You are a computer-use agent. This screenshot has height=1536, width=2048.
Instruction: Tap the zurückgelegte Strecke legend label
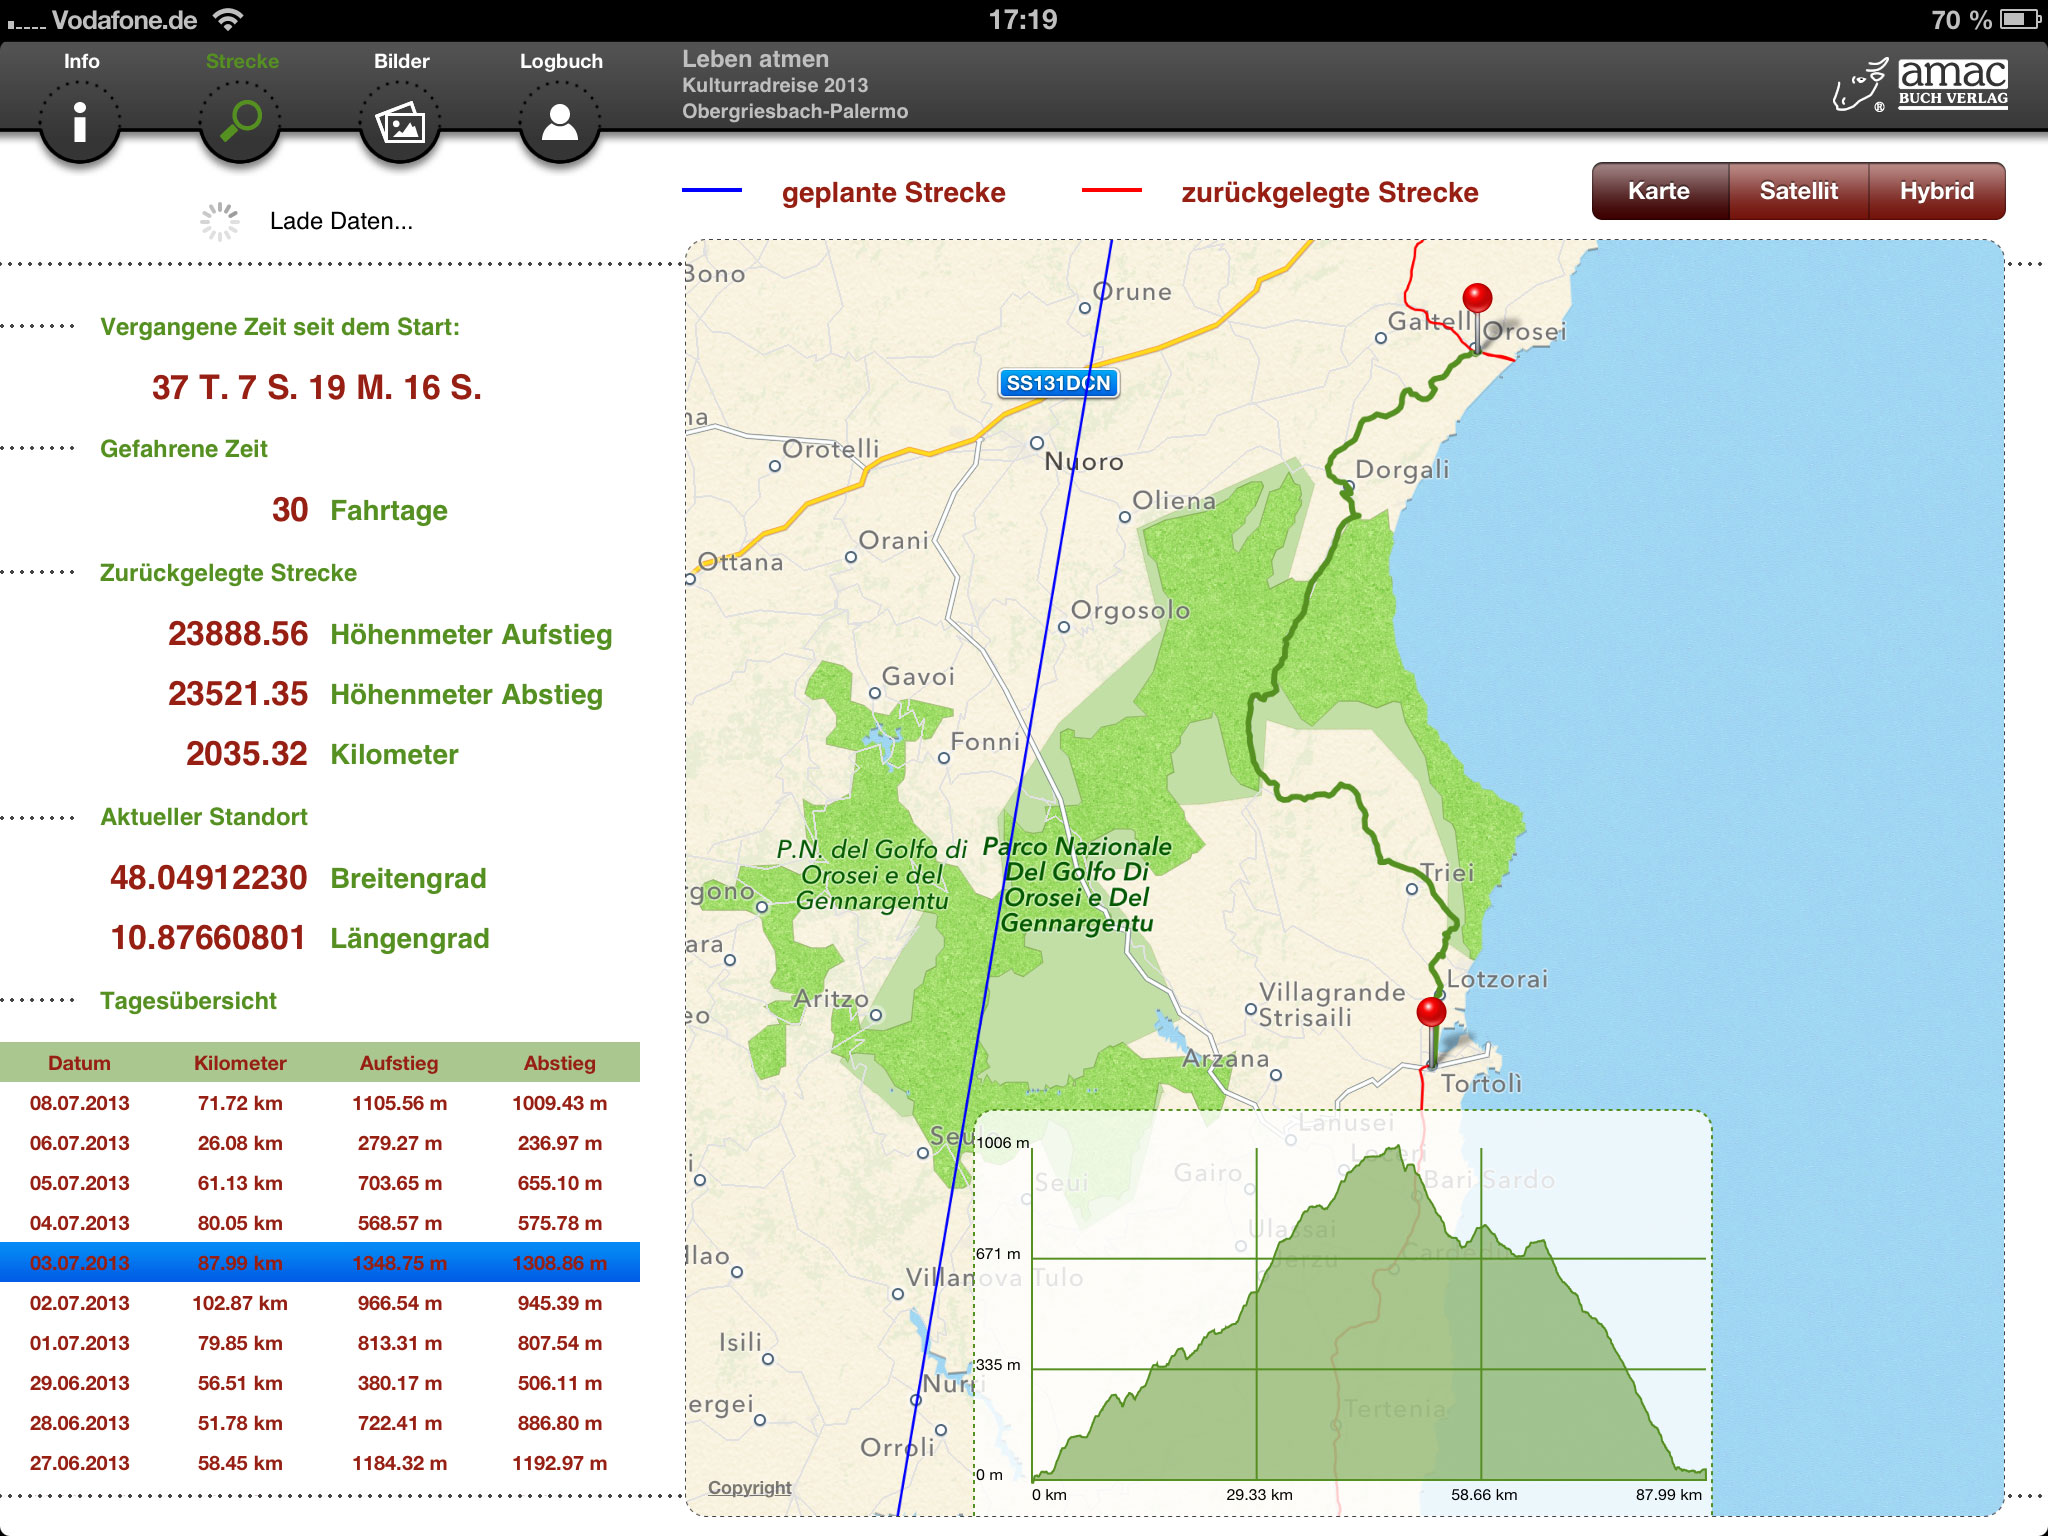(x=1330, y=192)
